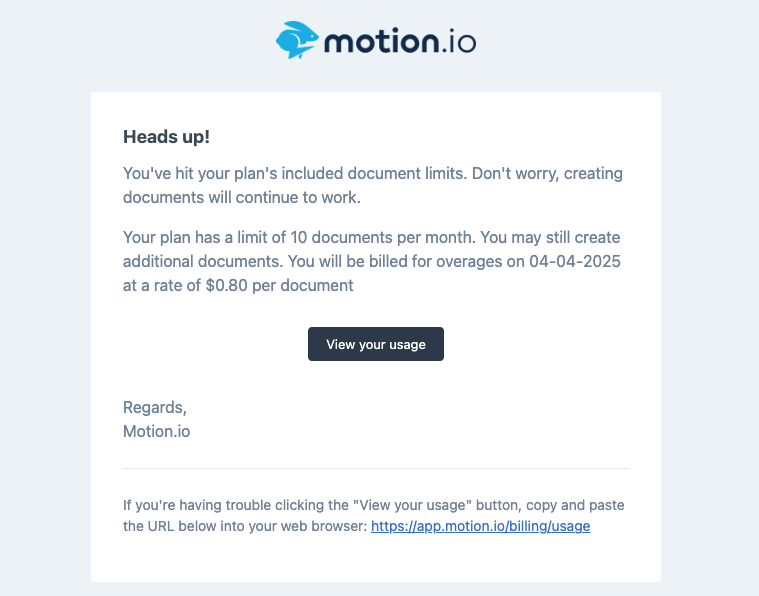Click the horizontal divider below the signature
The image size is (759, 596).
[375, 468]
